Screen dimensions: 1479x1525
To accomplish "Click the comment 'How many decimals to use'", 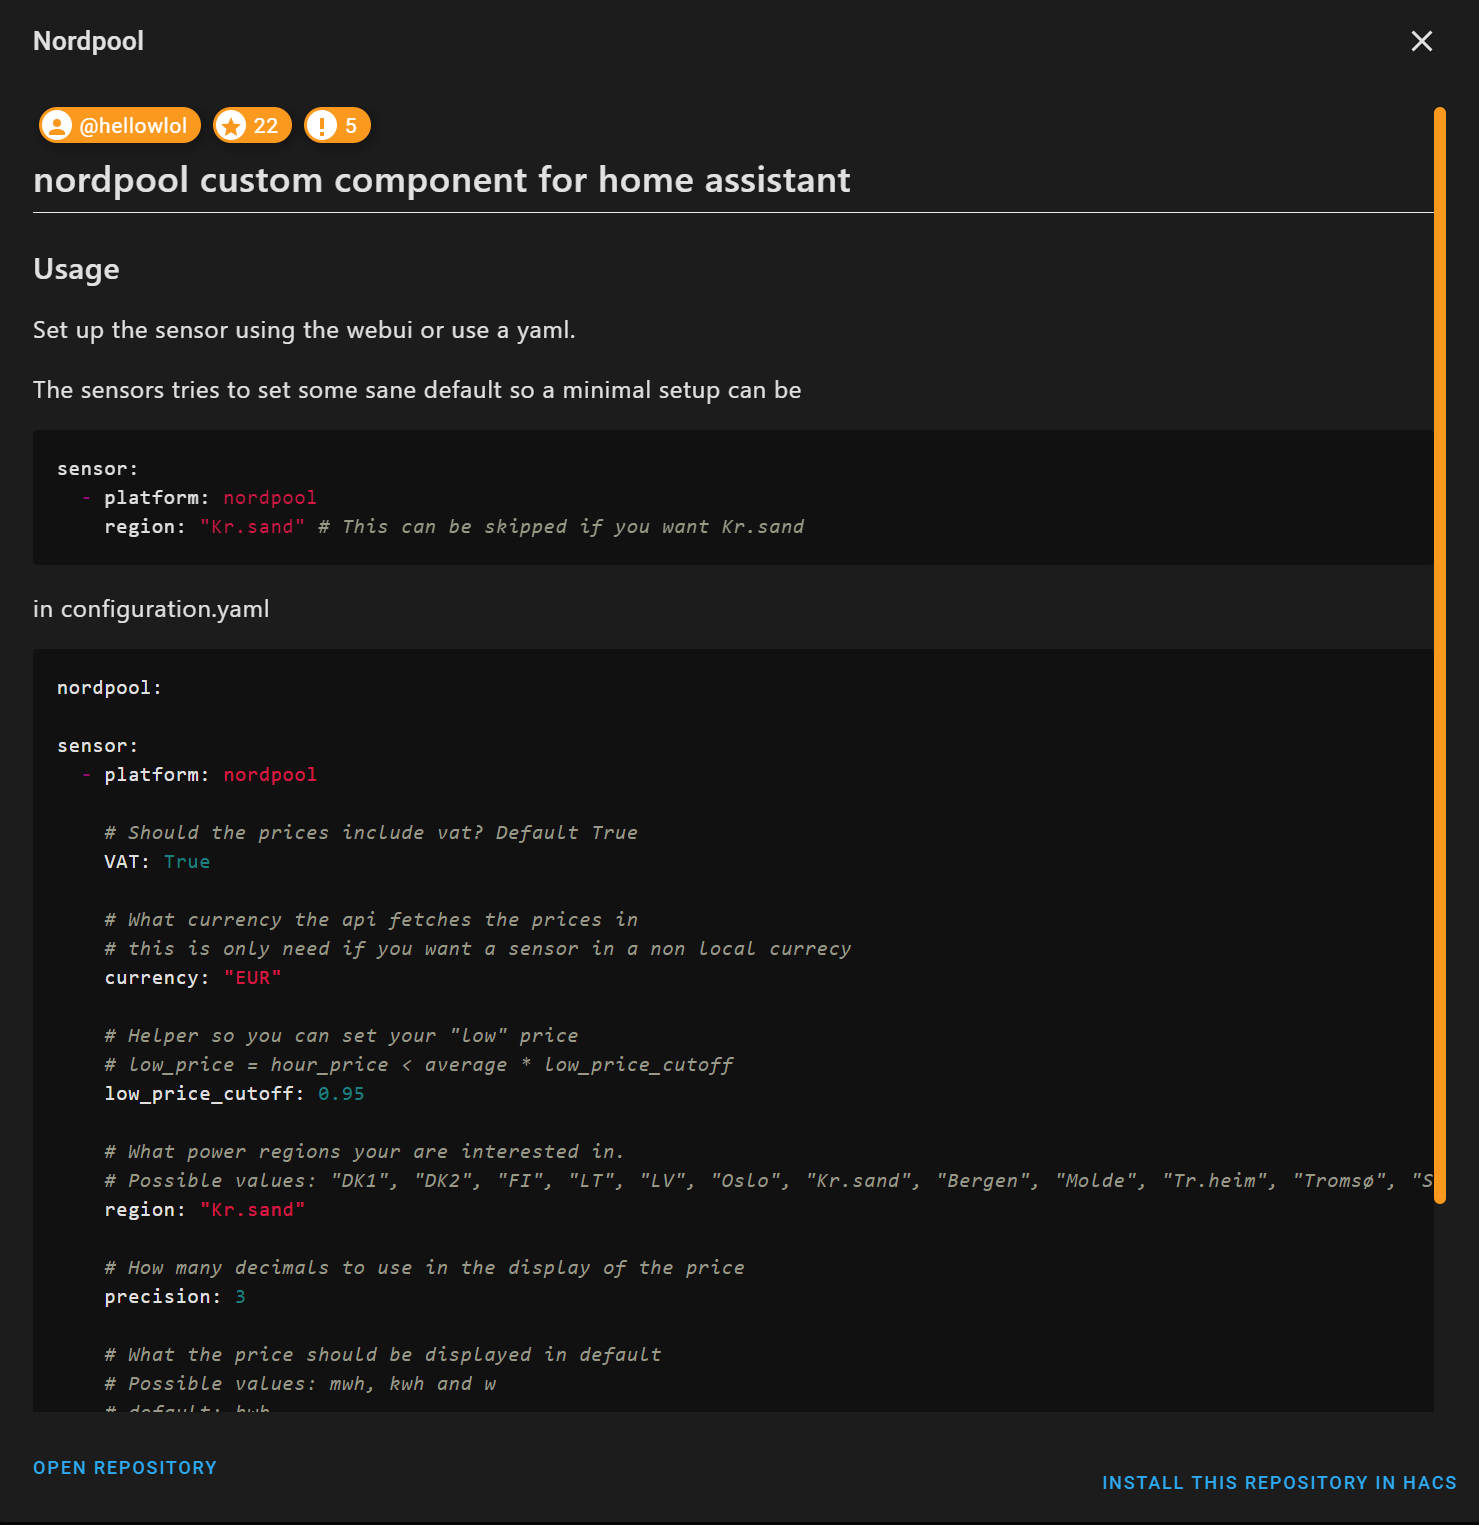I will 424,1268.
